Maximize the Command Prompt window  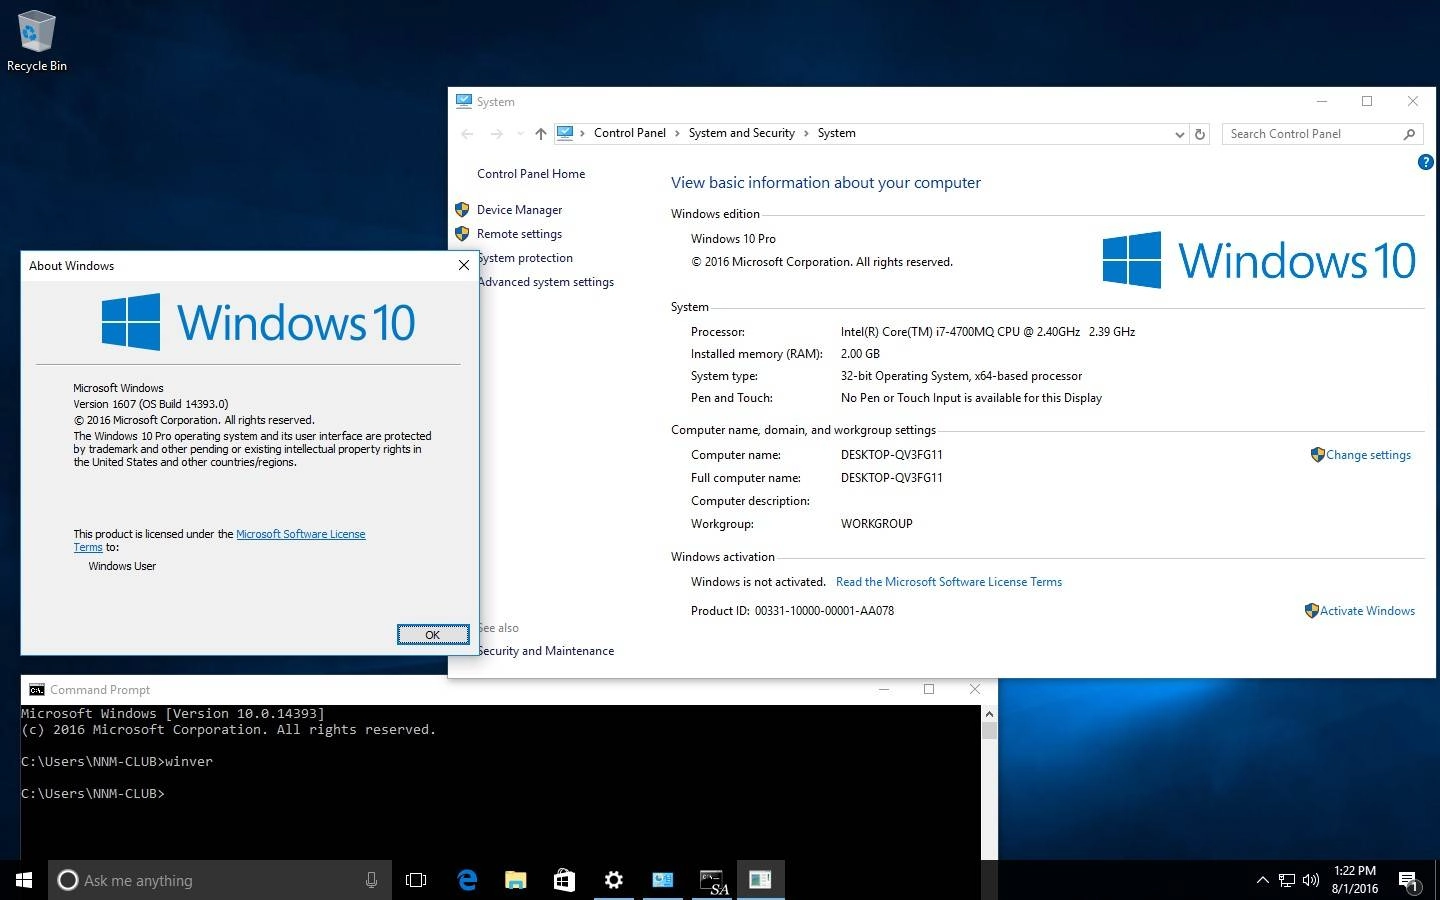click(x=929, y=689)
